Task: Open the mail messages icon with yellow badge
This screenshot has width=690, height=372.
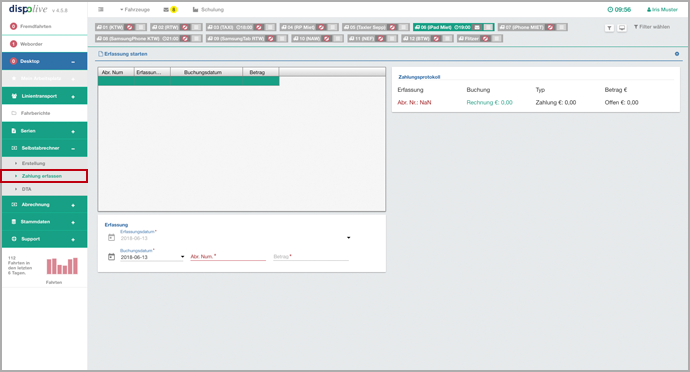Action: pyautogui.click(x=170, y=9)
